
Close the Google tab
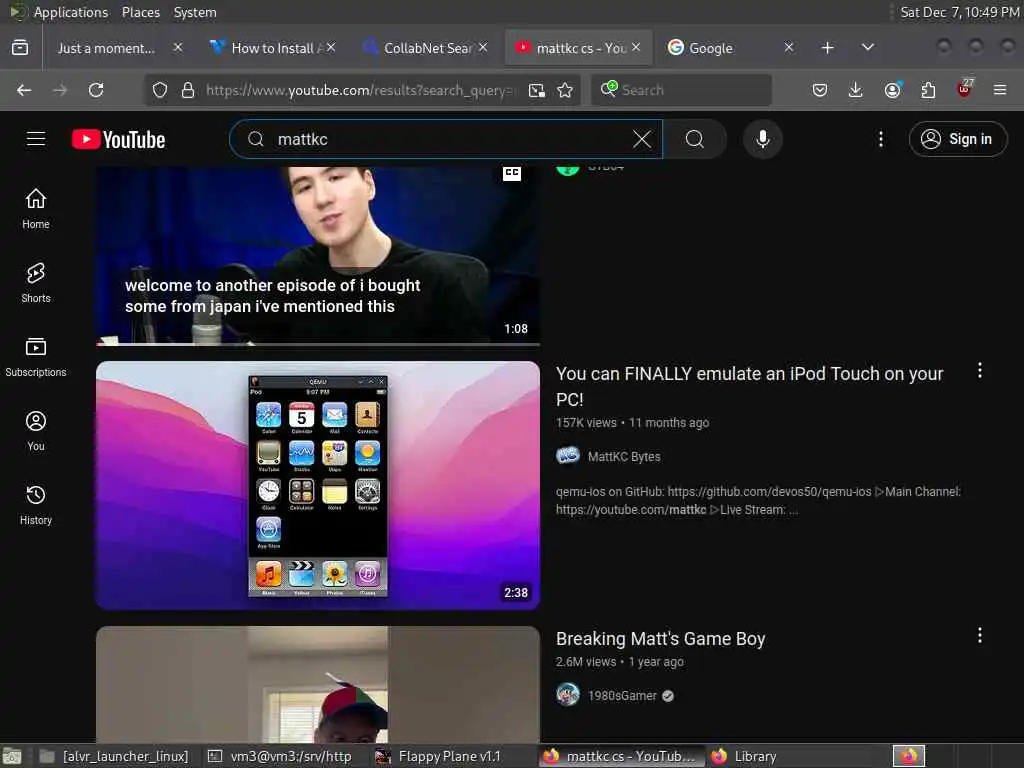789,48
